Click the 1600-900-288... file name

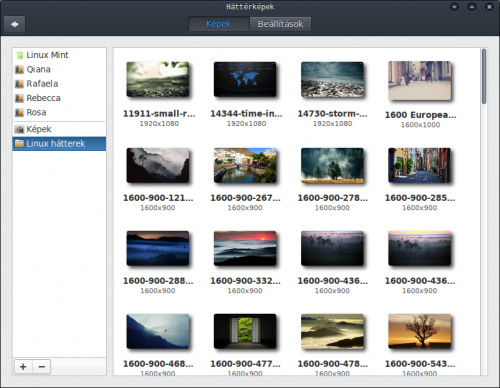pyautogui.click(x=158, y=281)
